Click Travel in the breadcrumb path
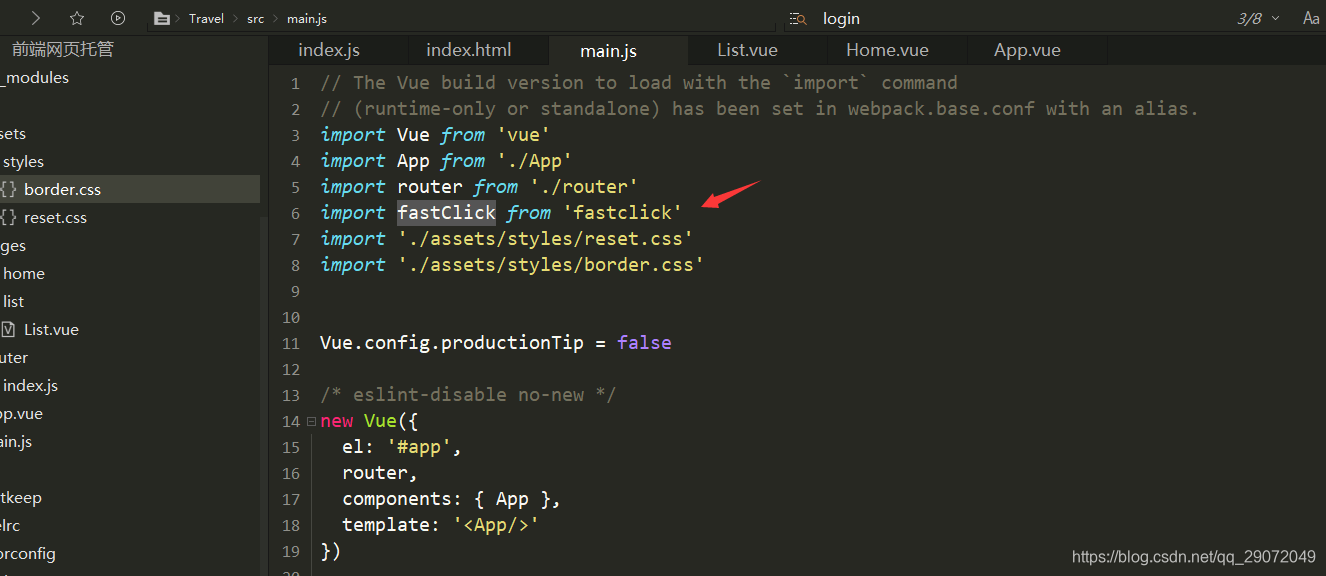This screenshot has height=576, width=1326. coord(206,18)
